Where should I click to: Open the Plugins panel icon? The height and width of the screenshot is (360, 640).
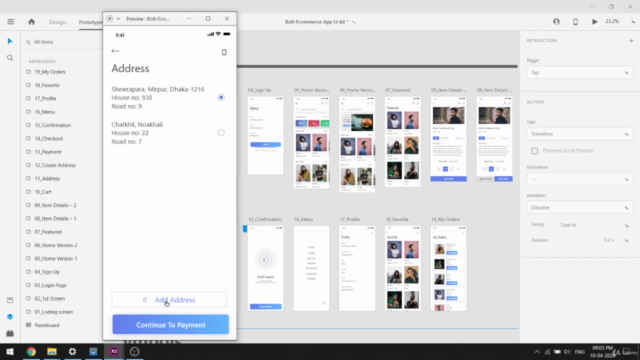10,333
